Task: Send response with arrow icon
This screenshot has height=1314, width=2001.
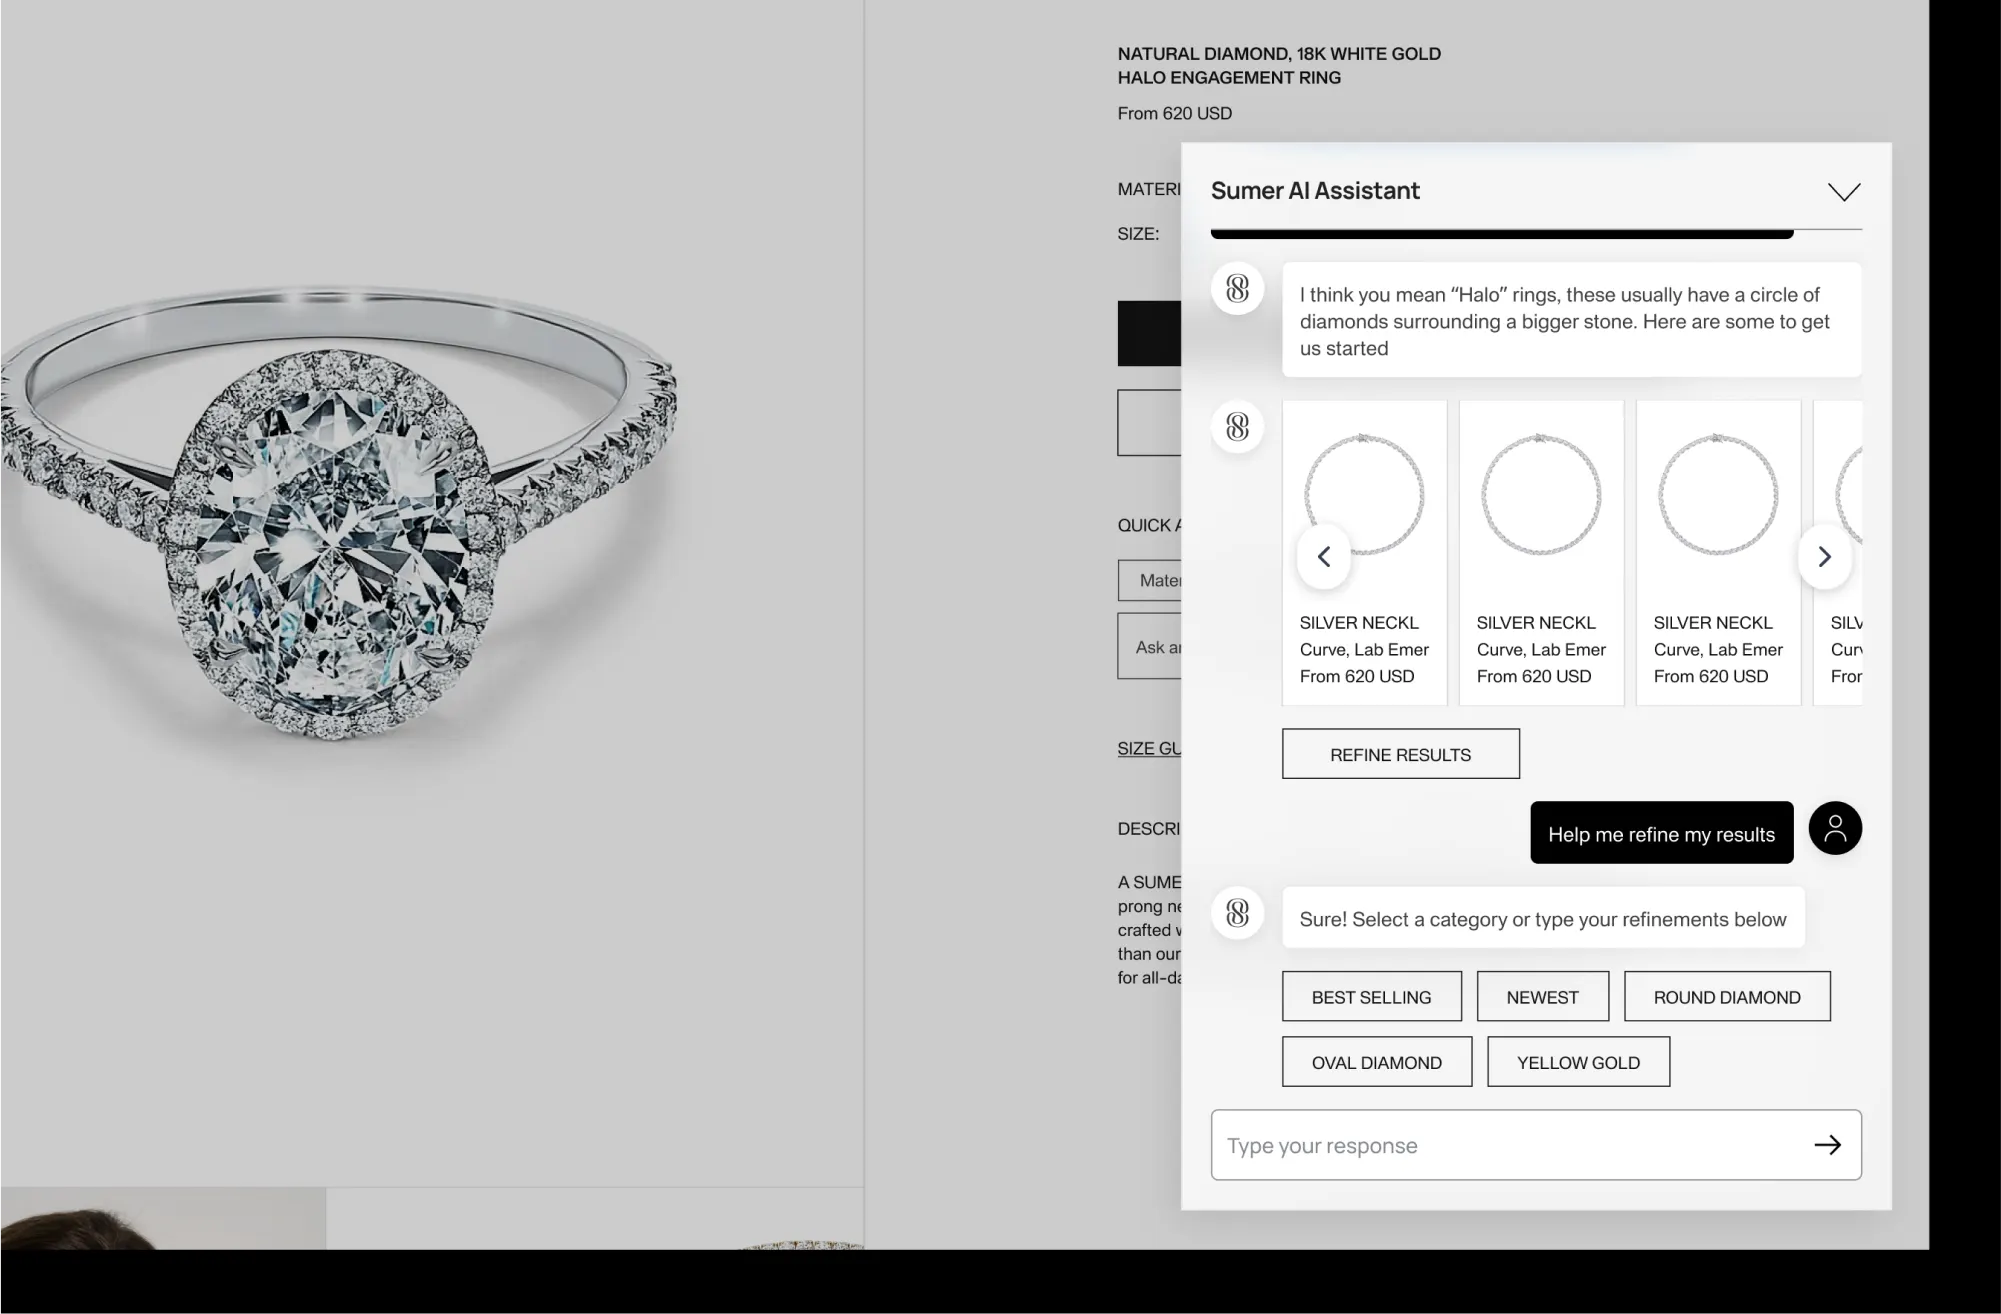Action: coord(1827,1145)
